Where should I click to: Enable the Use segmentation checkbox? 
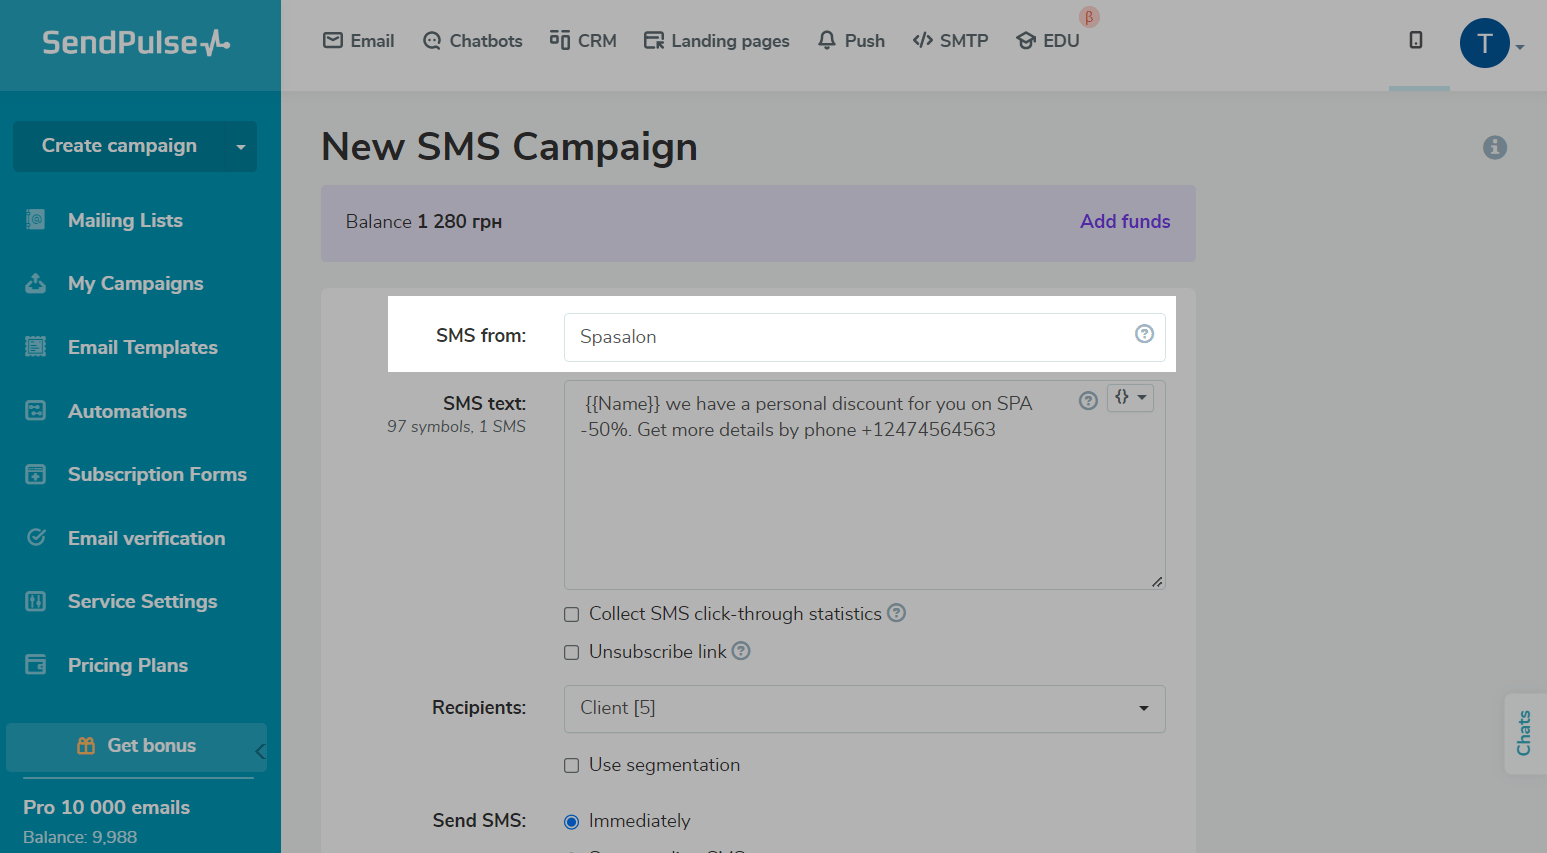pos(572,766)
